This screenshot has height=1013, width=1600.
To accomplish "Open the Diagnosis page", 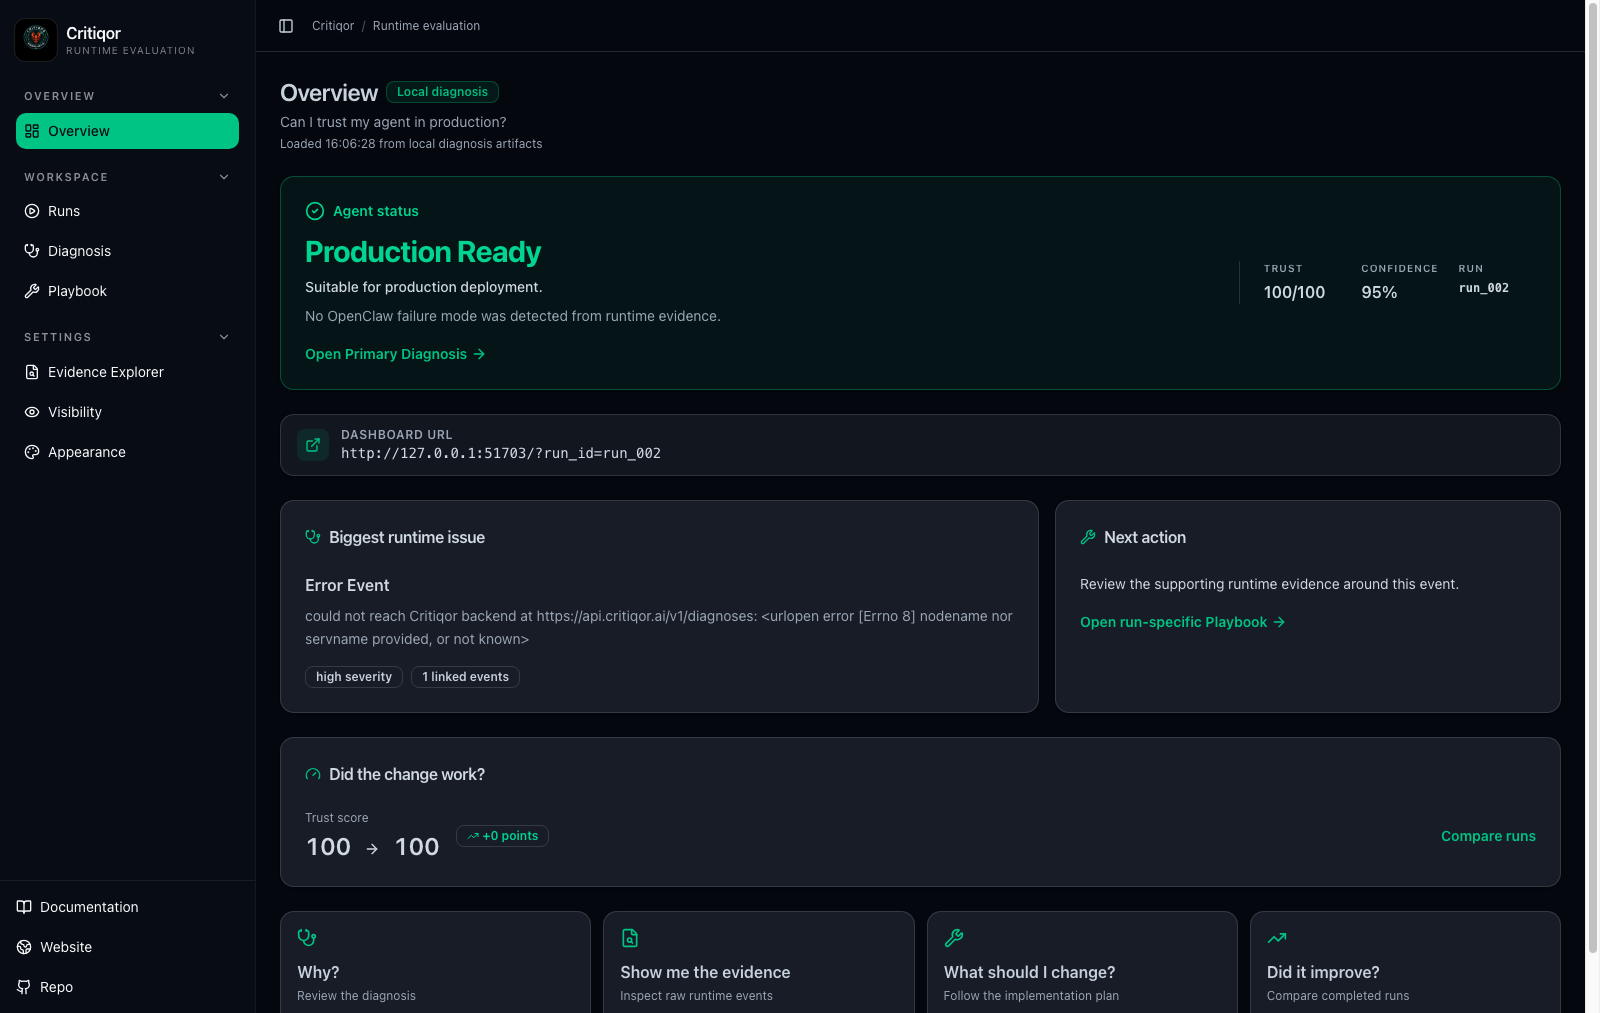I will click(127, 251).
